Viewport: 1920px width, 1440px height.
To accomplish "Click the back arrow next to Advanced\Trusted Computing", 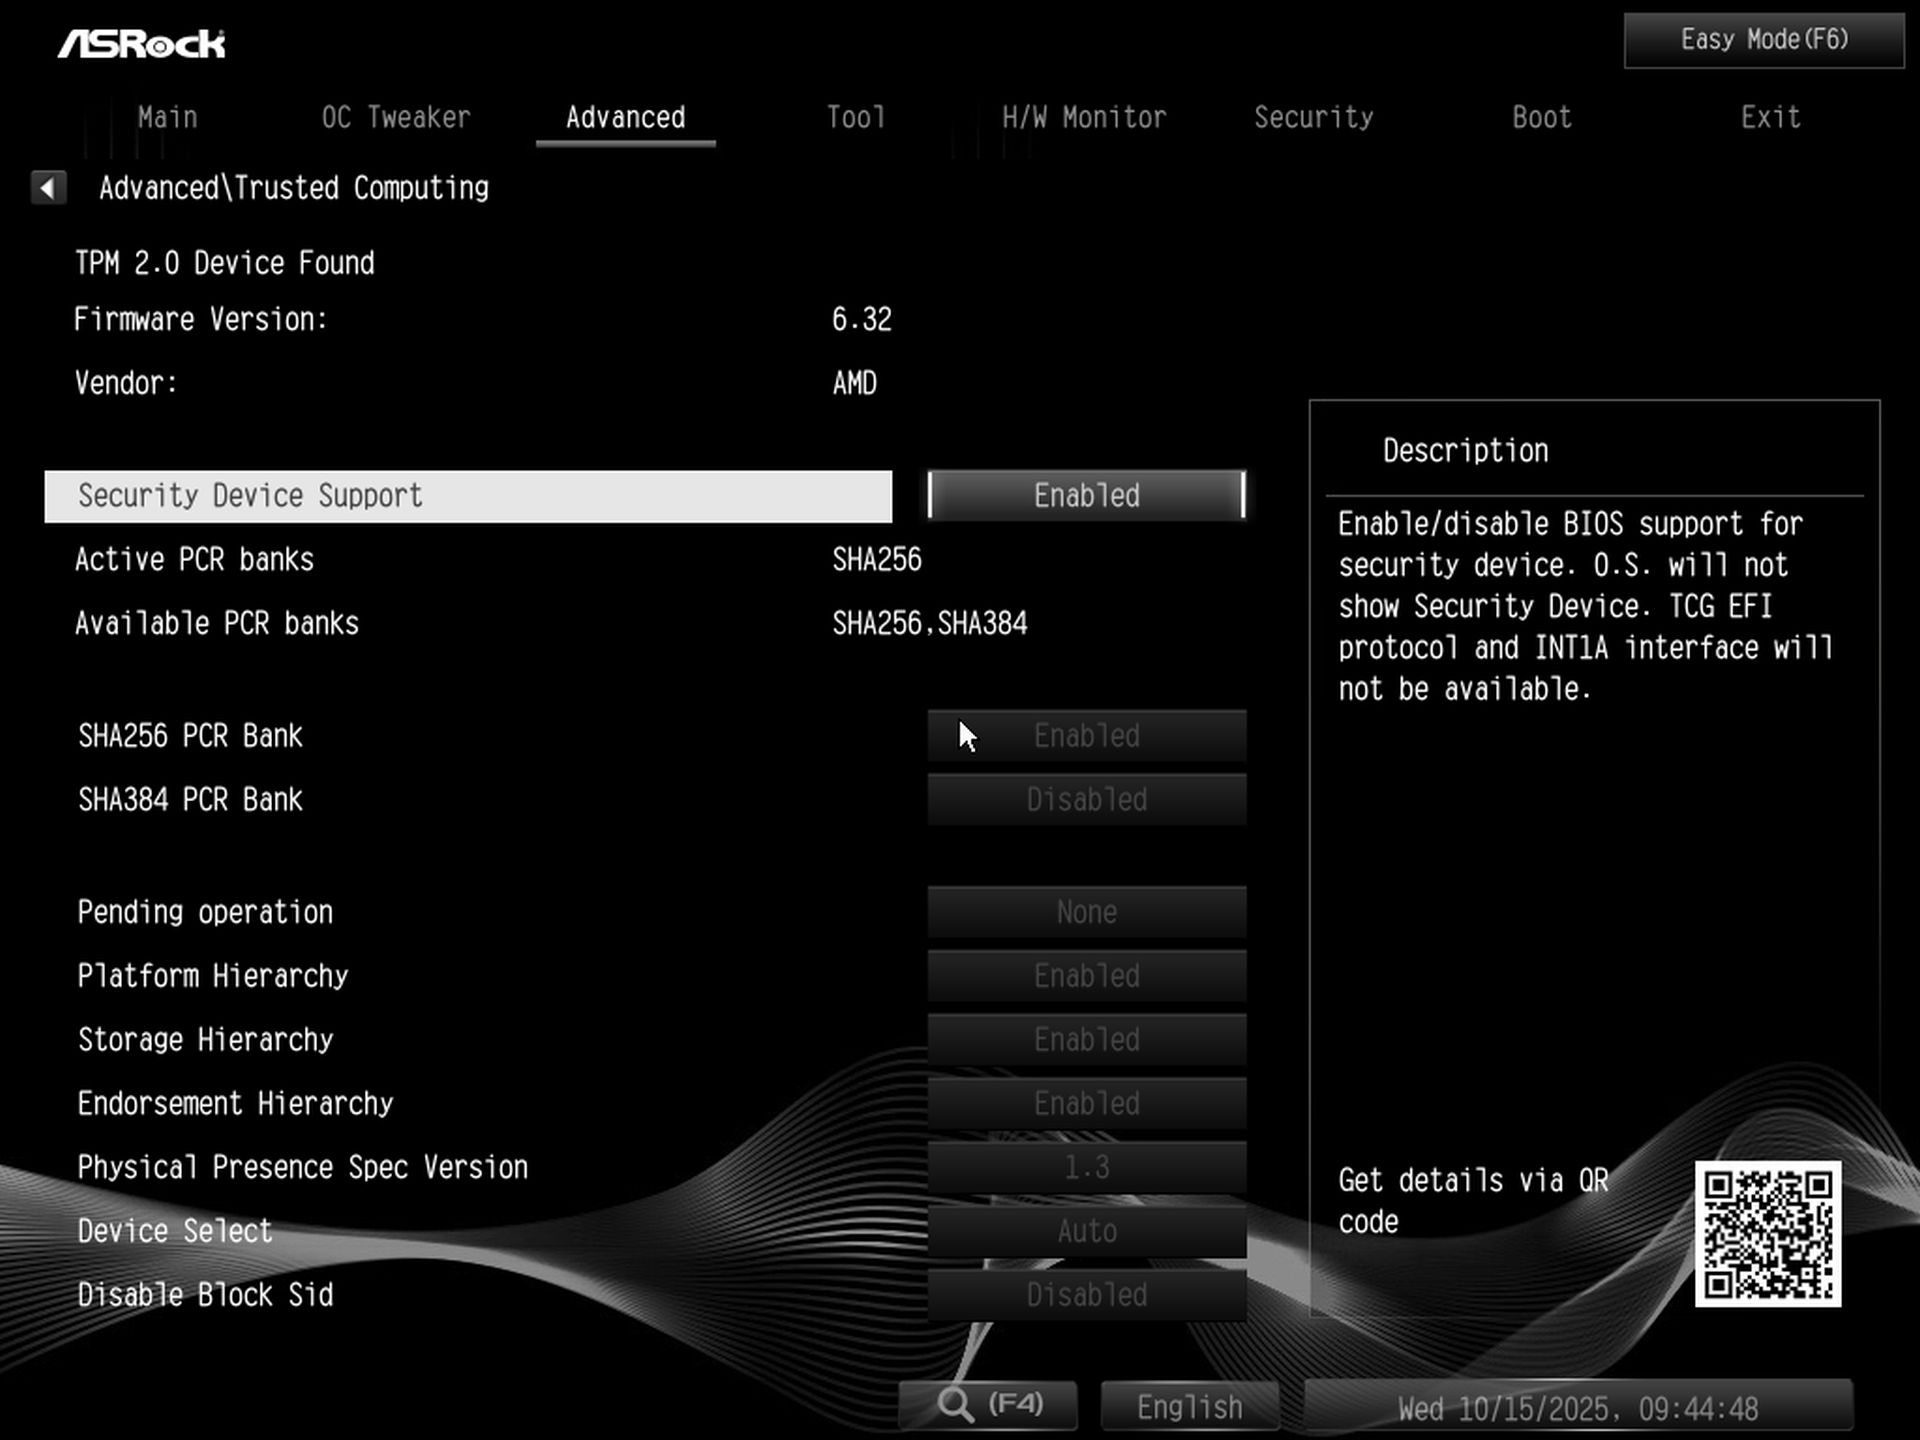I will 47,187.
